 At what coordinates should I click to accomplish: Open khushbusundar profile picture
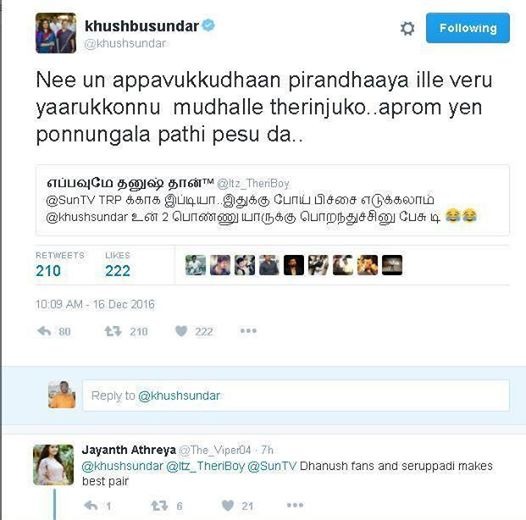[56, 33]
